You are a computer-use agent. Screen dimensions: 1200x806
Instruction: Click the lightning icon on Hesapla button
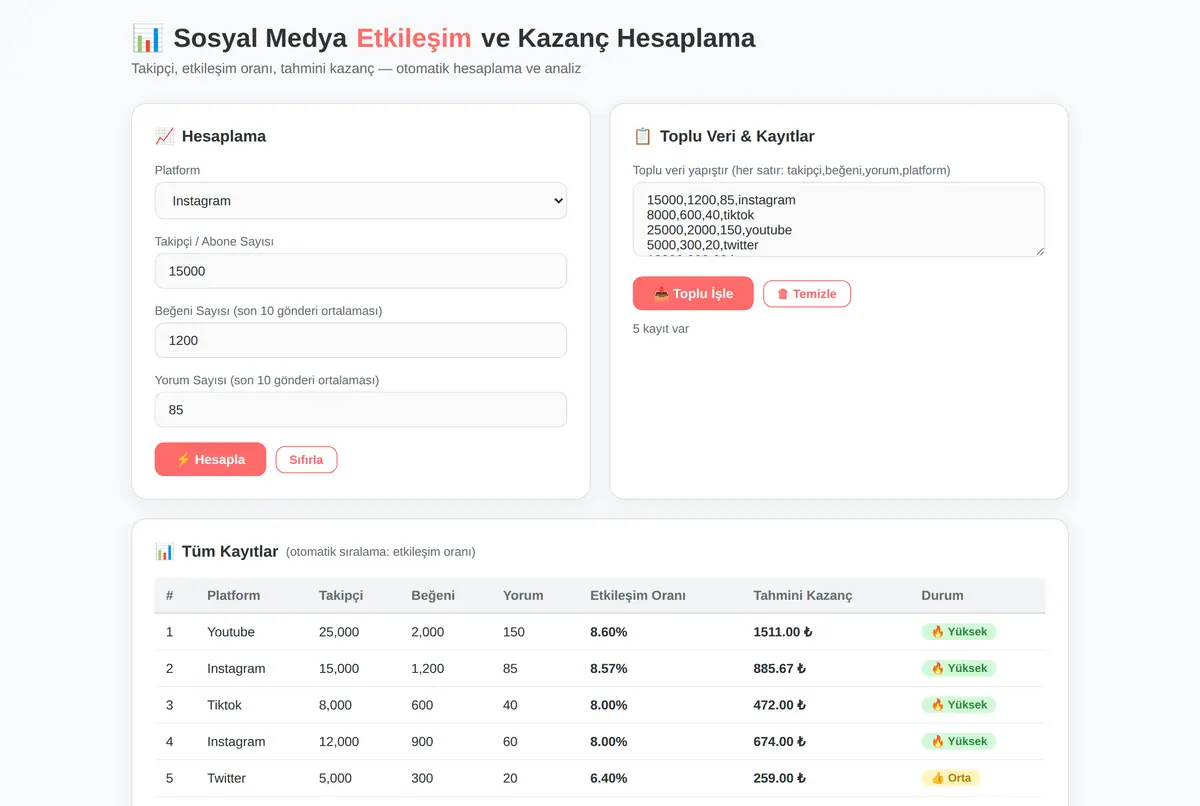point(183,459)
